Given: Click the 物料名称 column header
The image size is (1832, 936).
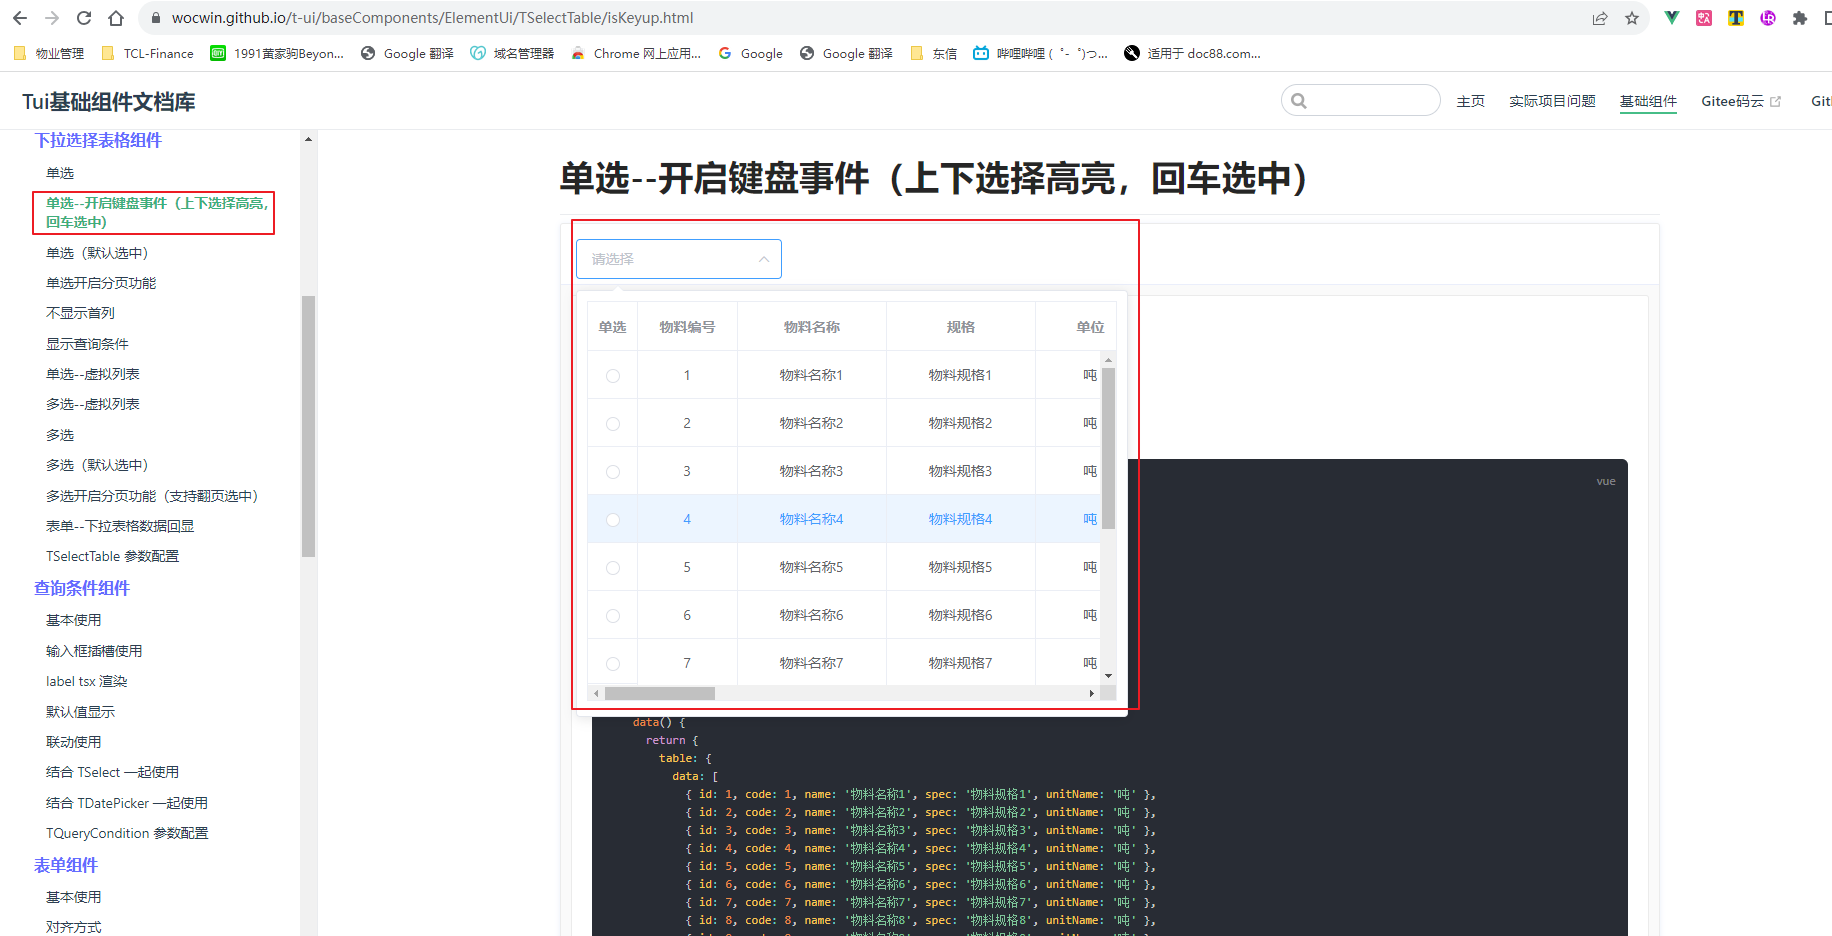Looking at the screenshot, I should click(x=812, y=327).
